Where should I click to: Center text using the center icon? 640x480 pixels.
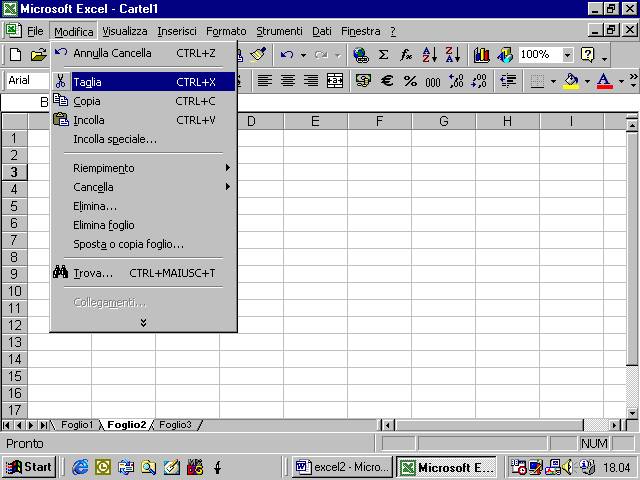coord(288,80)
